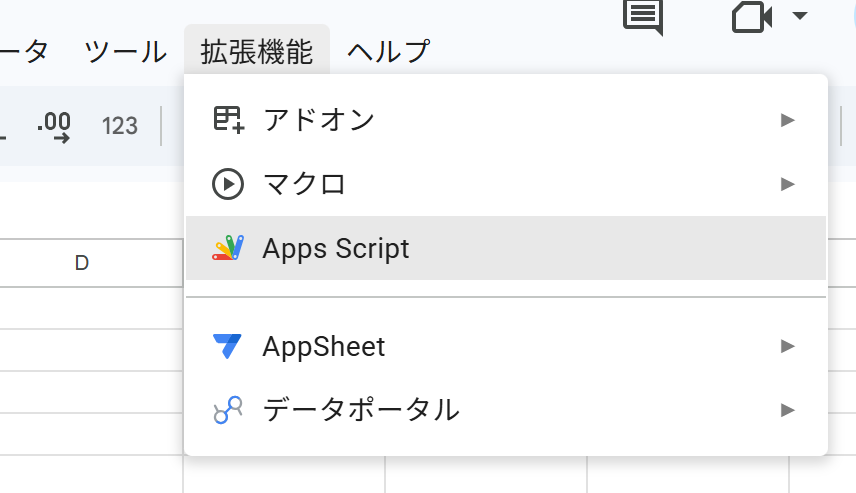Open comment history icon
The height and width of the screenshot is (493, 856).
pos(644,15)
